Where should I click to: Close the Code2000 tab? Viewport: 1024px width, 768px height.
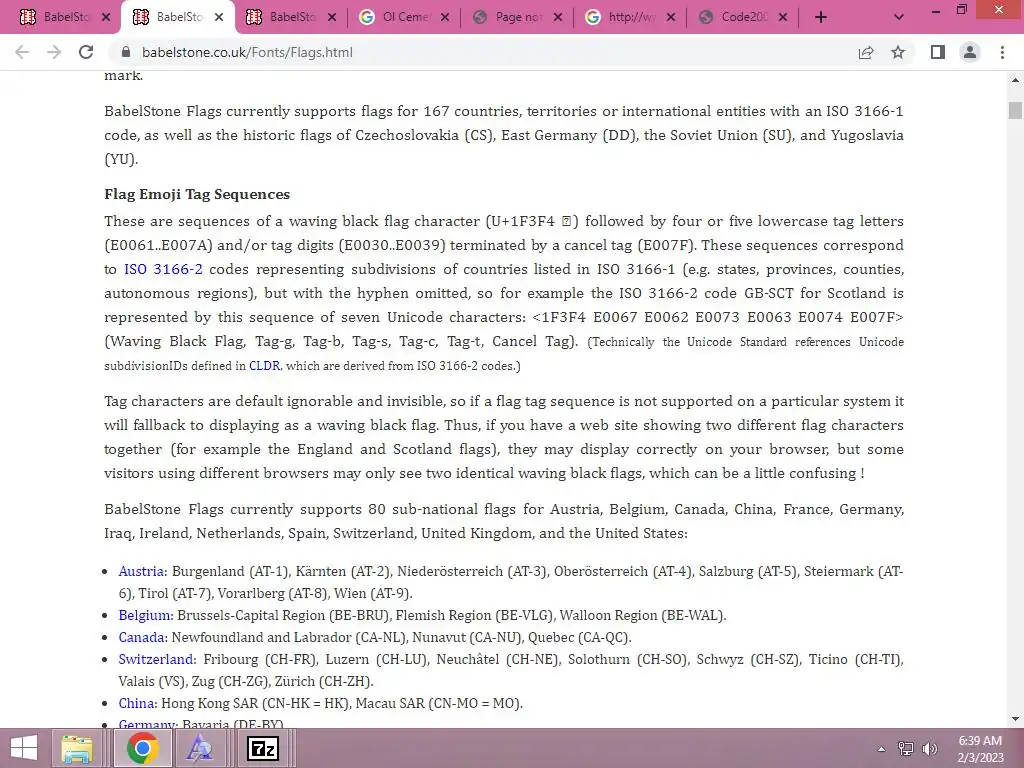(x=784, y=18)
